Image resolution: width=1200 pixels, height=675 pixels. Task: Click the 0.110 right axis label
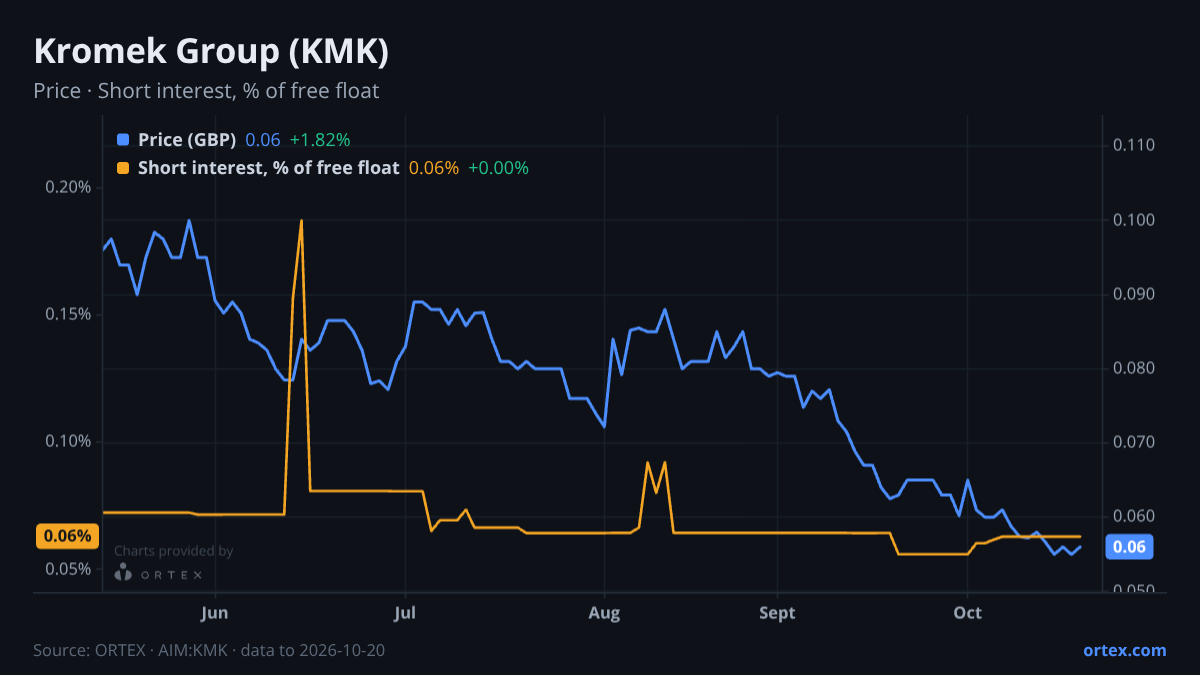1133,145
